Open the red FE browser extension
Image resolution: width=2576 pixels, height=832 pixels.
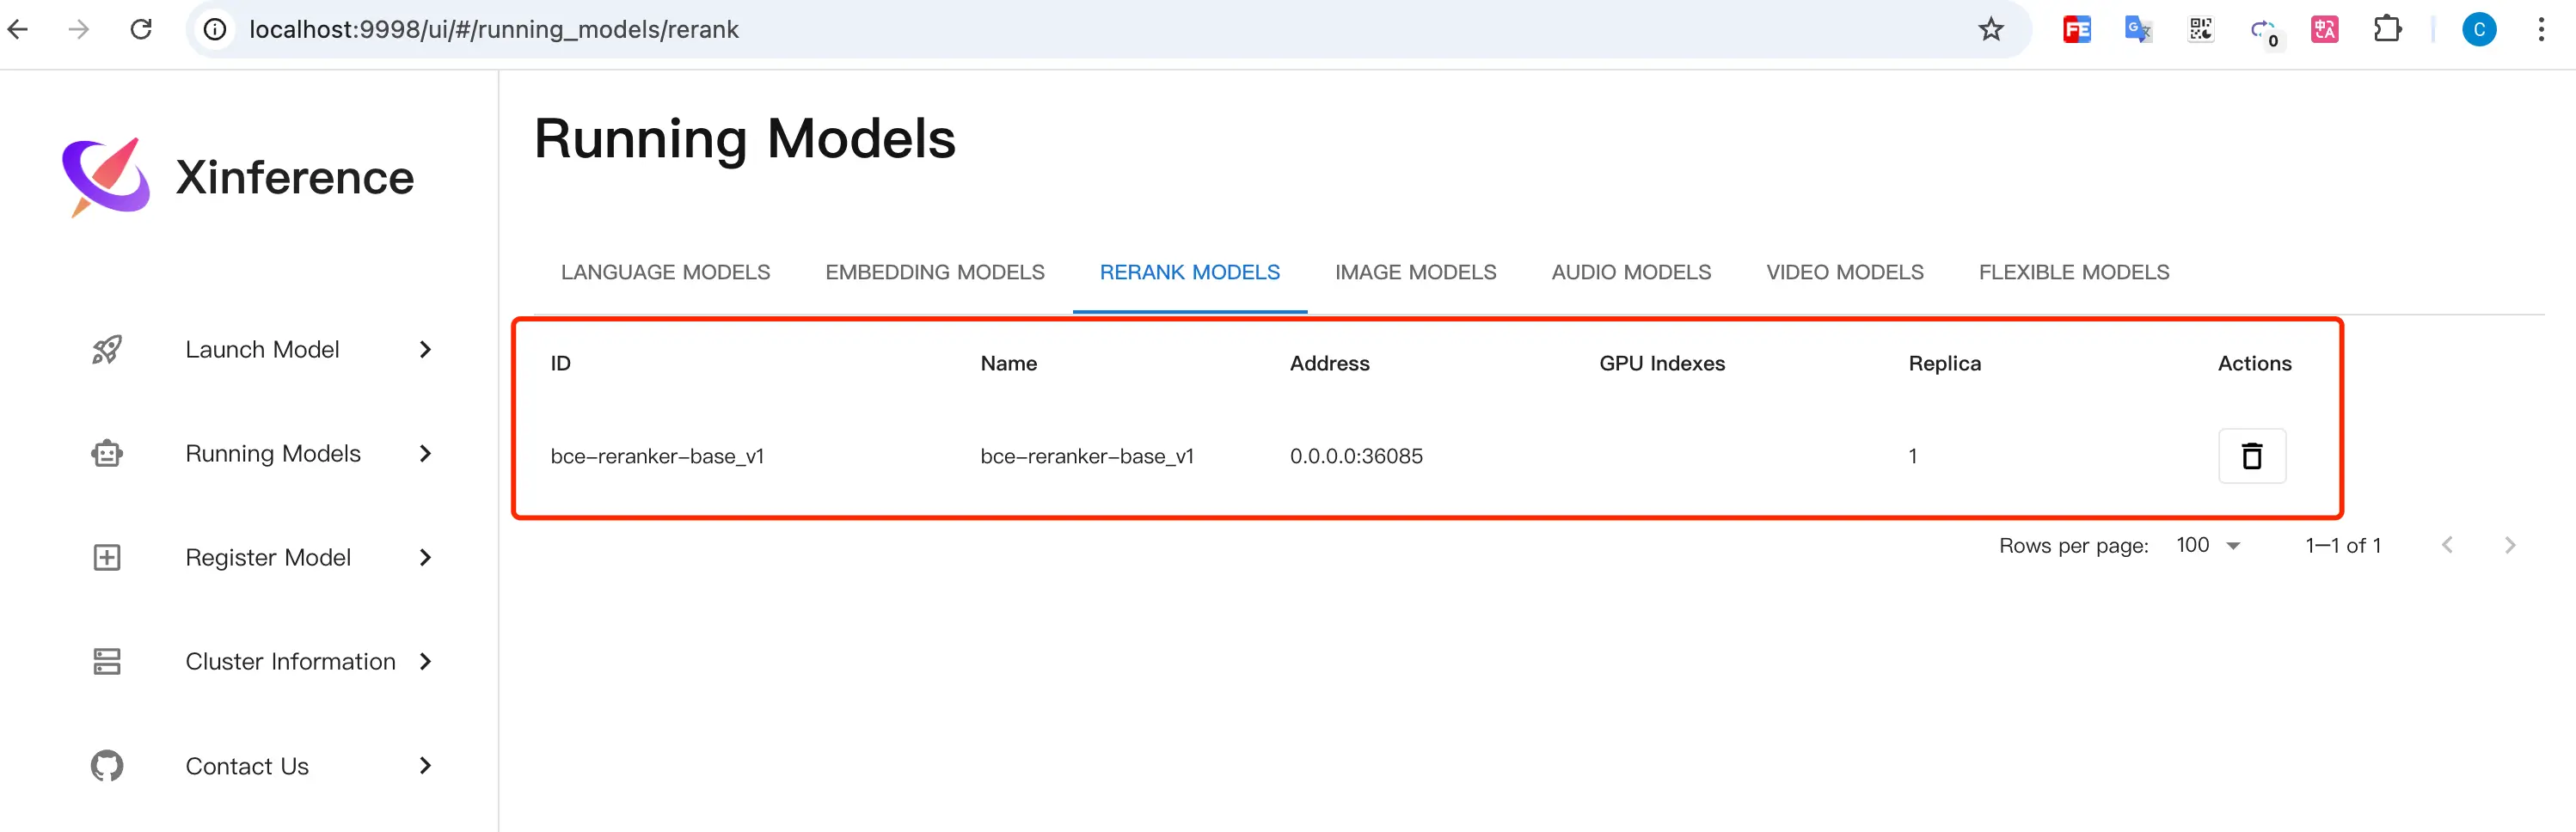pyautogui.click(x=2077, y=29)
